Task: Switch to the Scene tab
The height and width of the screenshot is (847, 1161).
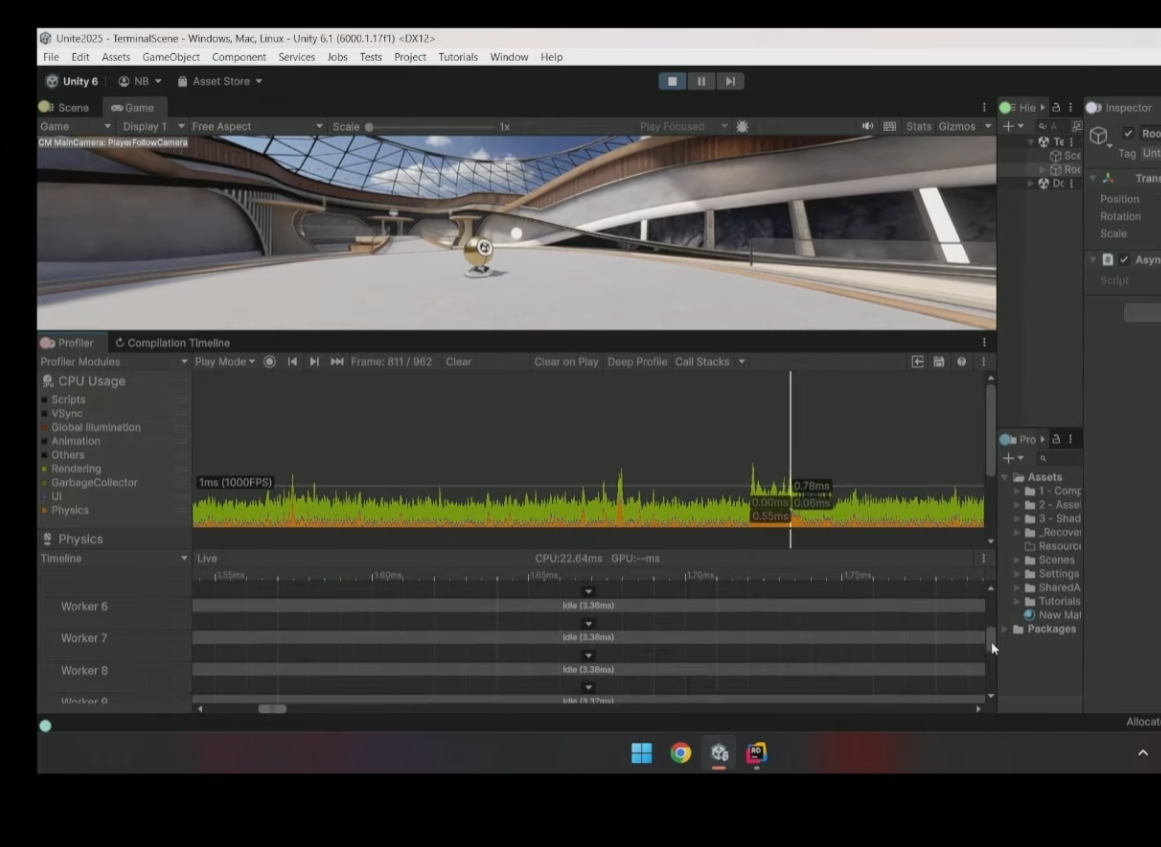Action: pyautogui.click(x=65, y=107)
